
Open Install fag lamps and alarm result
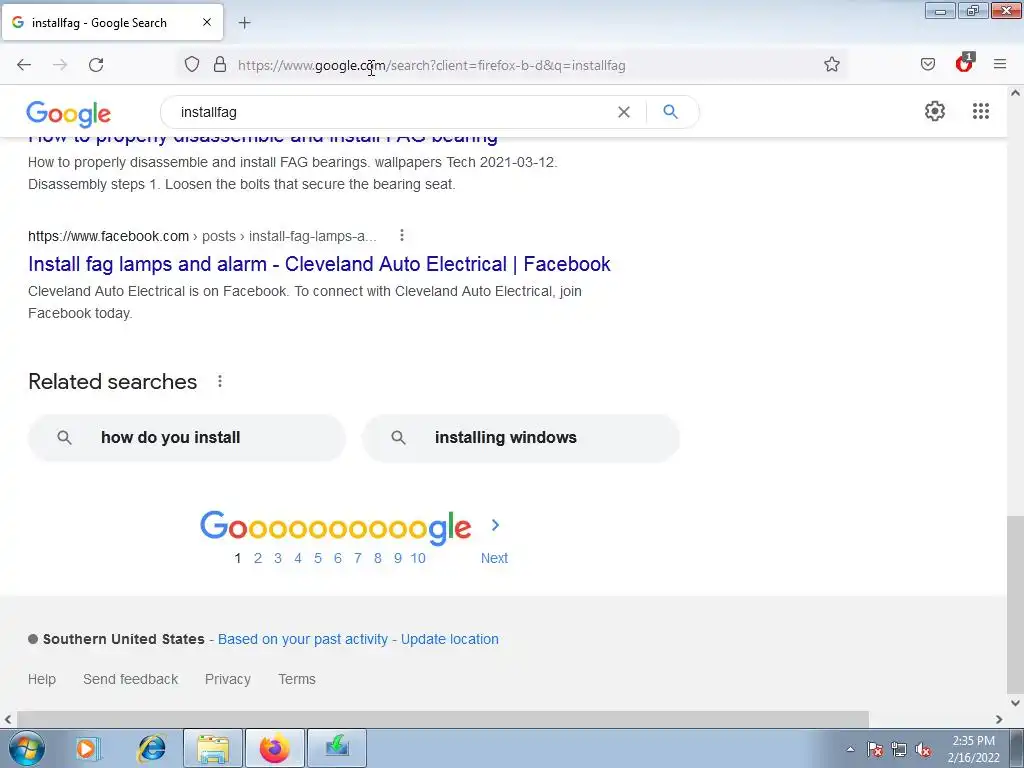319,264
